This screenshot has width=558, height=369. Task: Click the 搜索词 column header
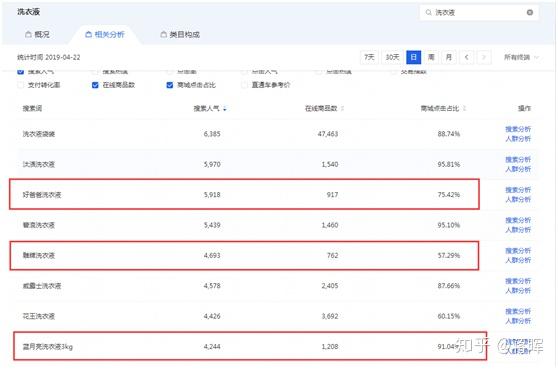pos(32,109)
